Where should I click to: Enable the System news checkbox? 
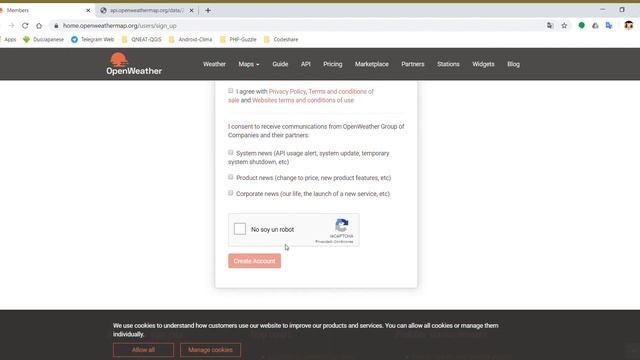(x=231, y=152)
